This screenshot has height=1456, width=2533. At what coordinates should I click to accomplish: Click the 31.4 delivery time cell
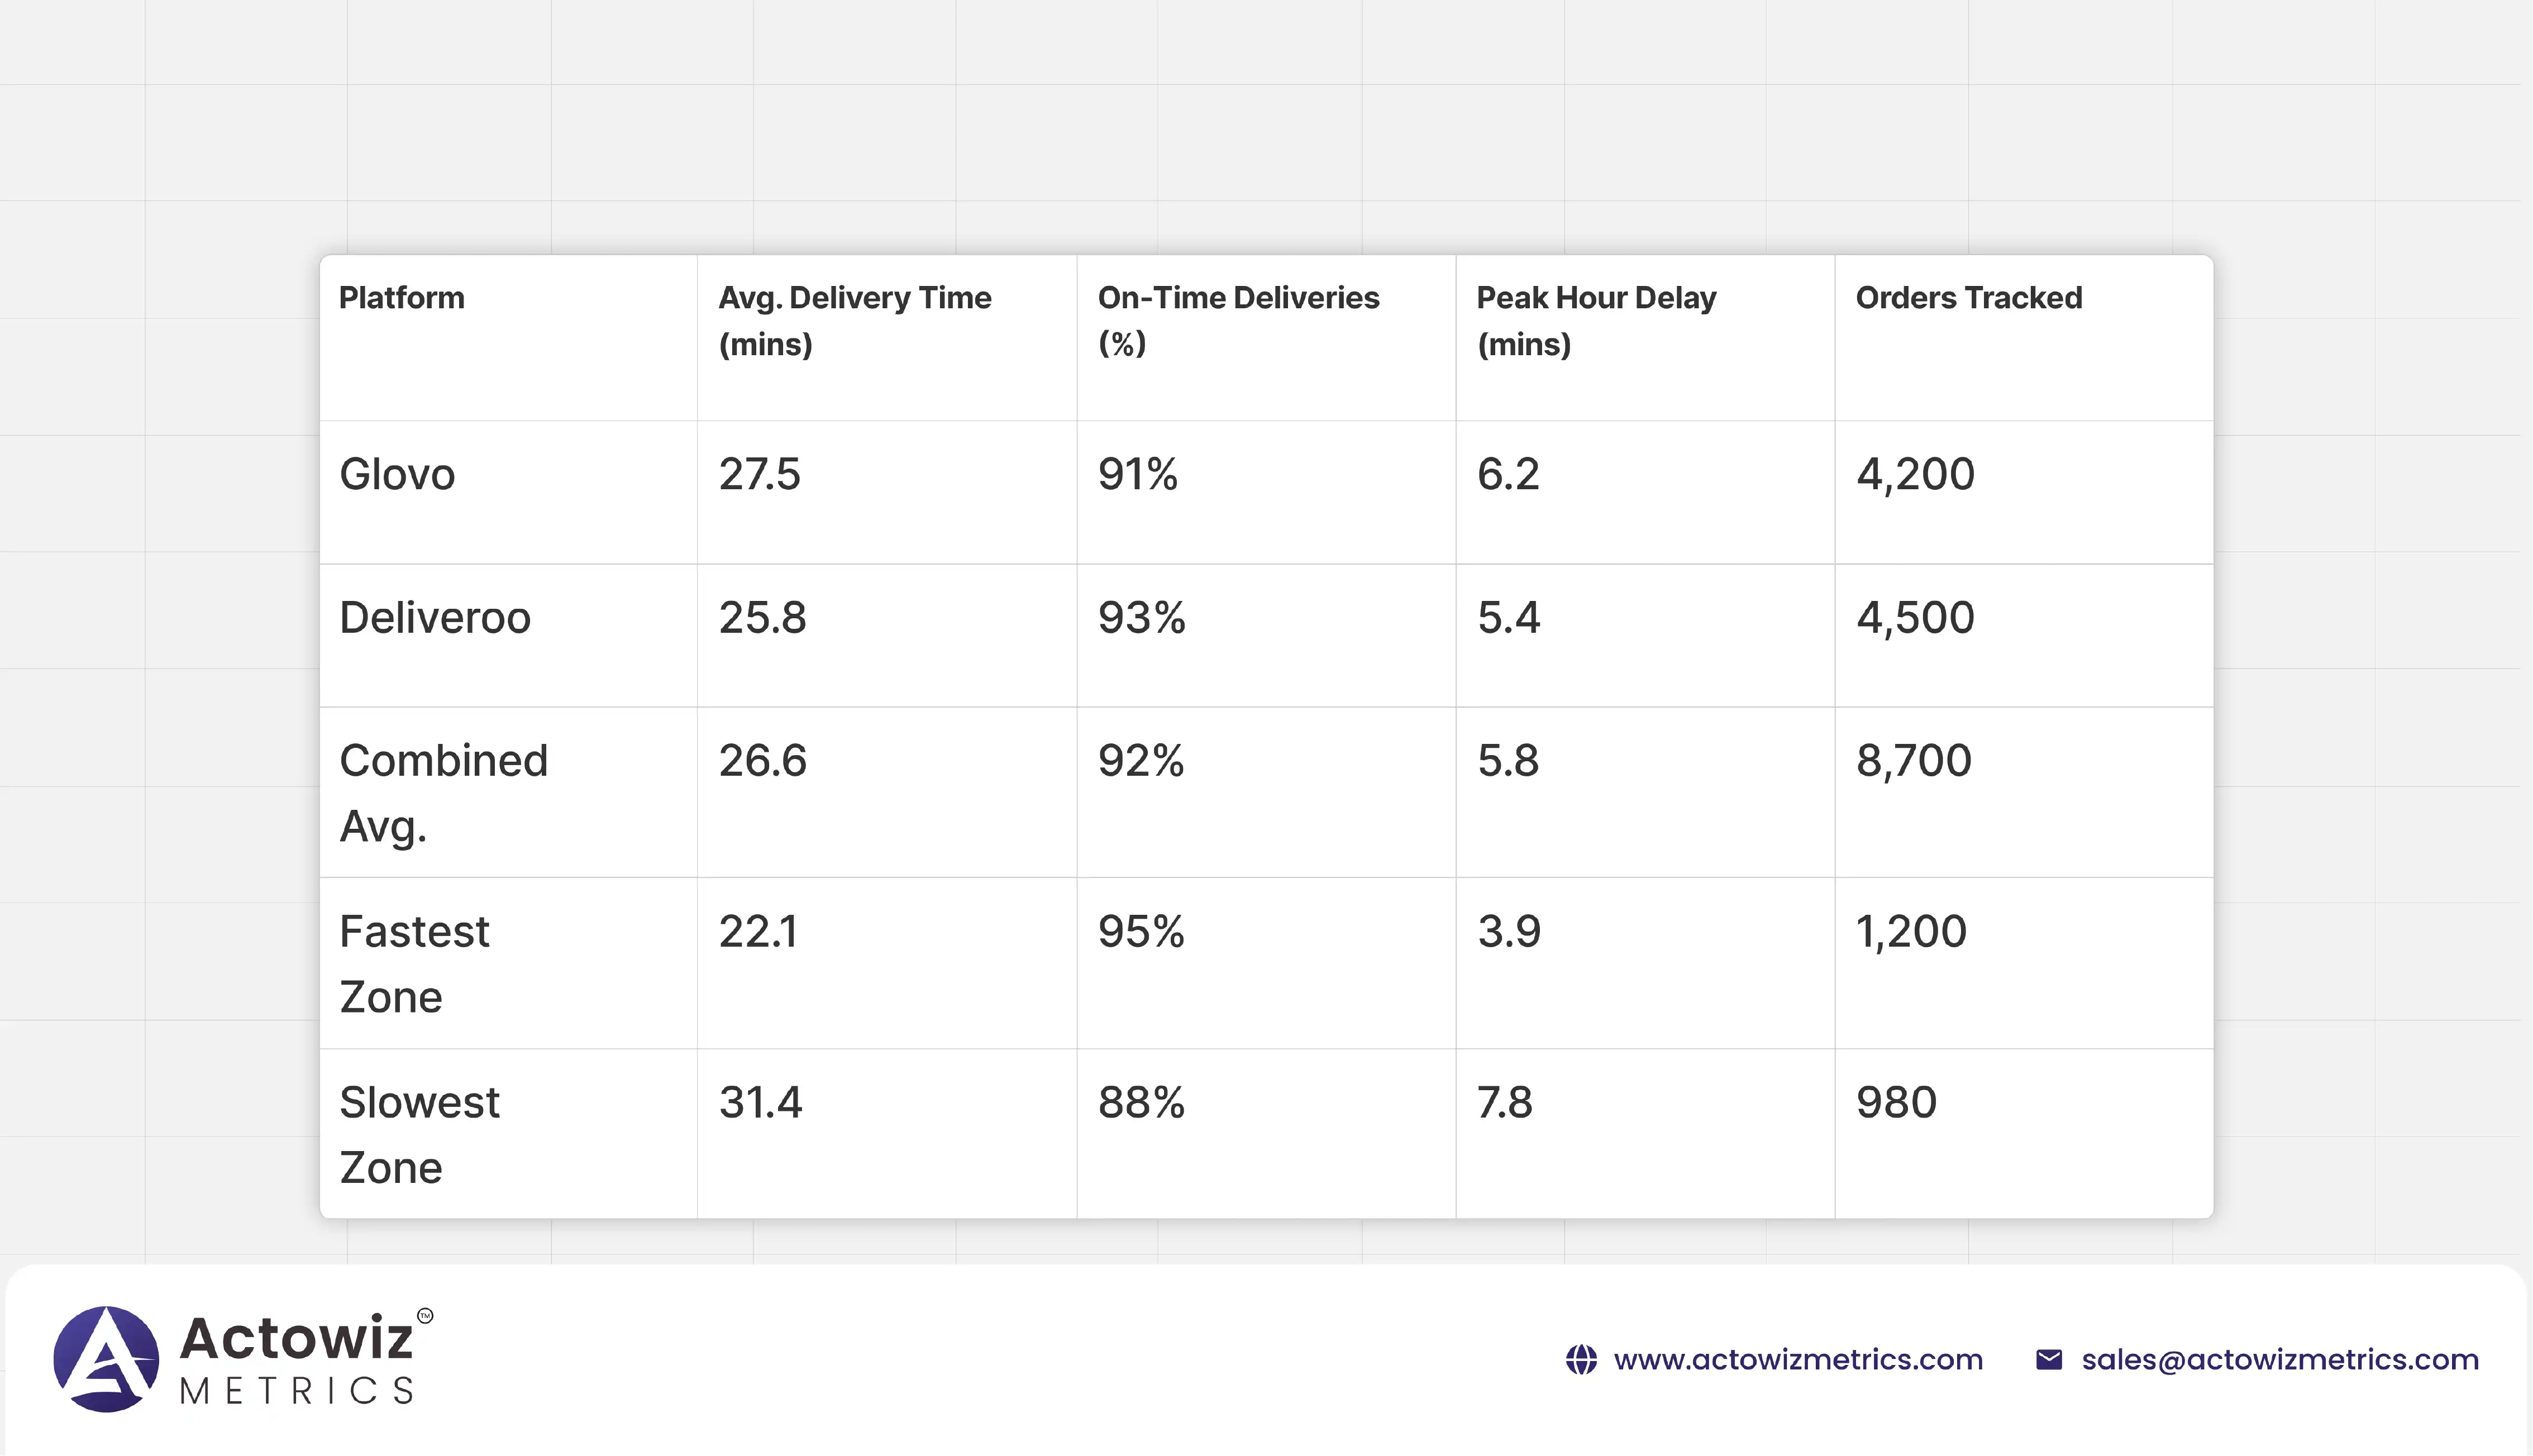[760, 1103]
